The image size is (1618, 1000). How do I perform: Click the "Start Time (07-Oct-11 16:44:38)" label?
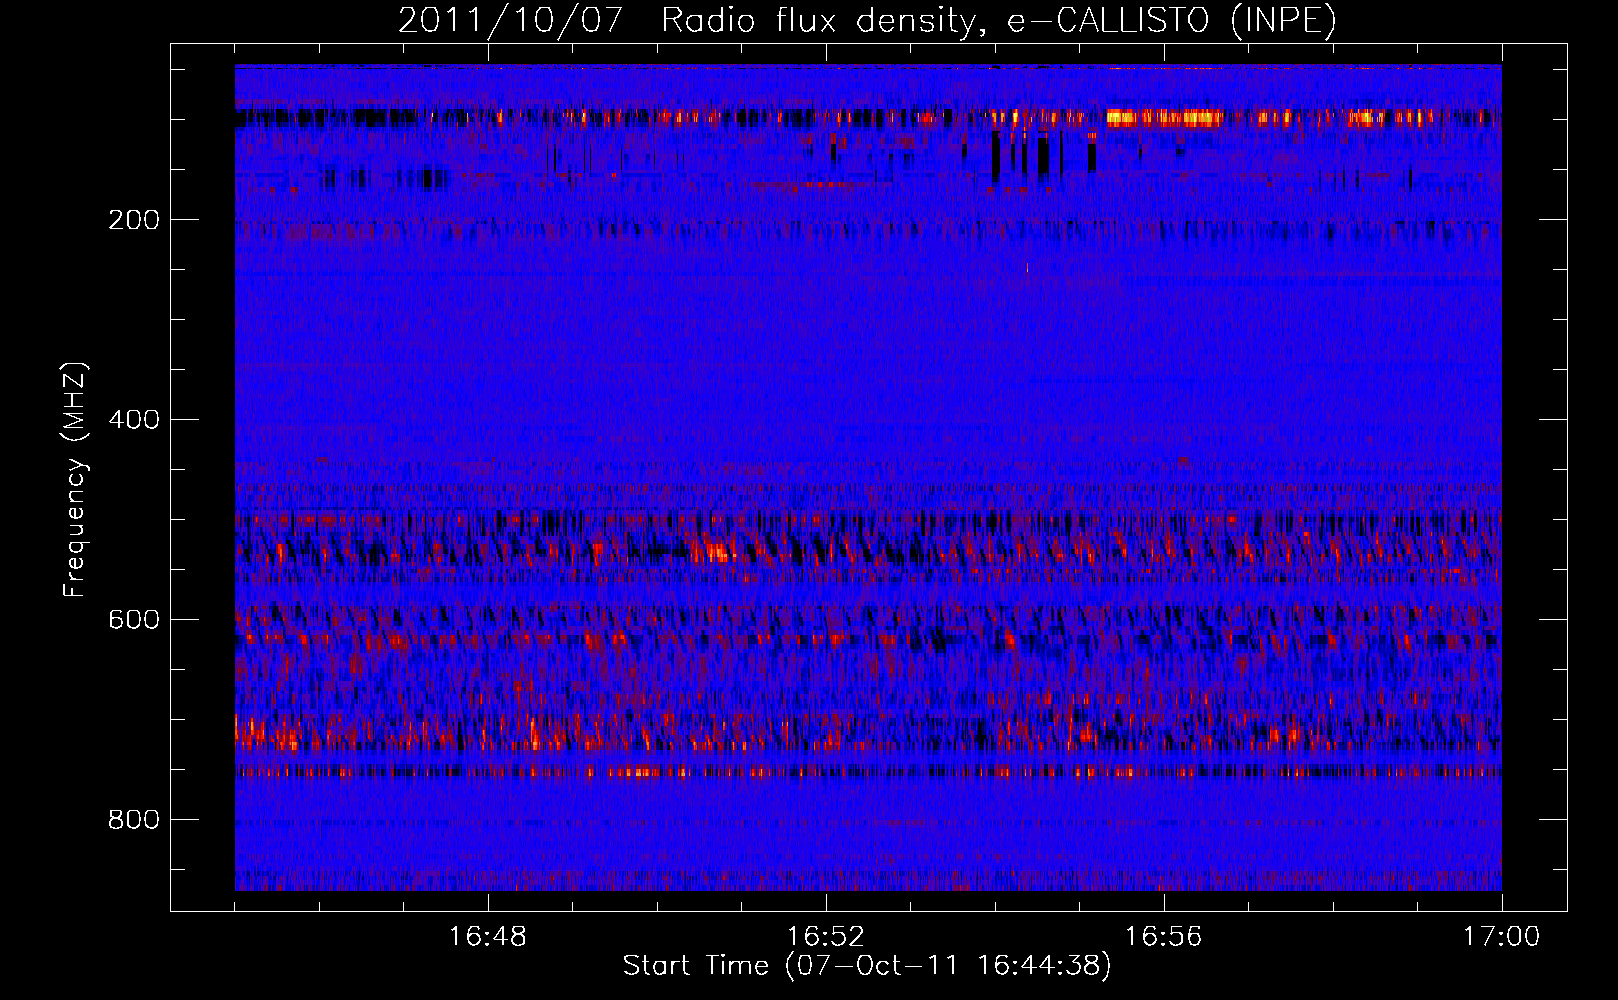click(867, 966)
